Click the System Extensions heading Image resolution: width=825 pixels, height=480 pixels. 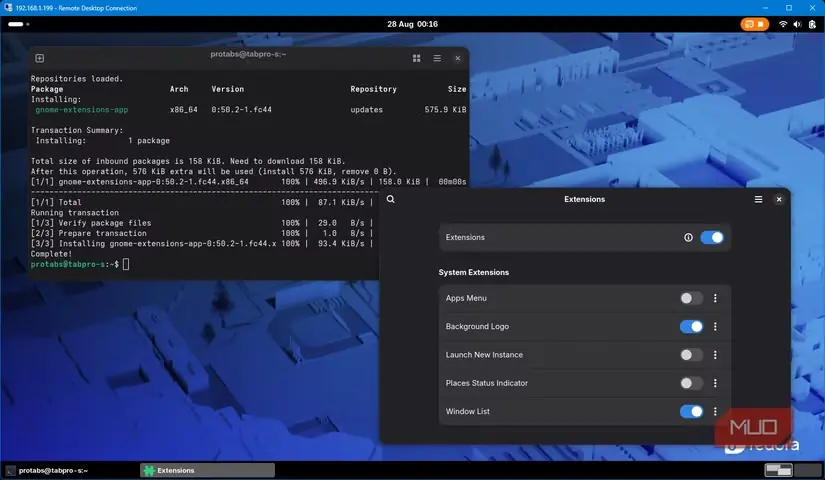[474, 272]
